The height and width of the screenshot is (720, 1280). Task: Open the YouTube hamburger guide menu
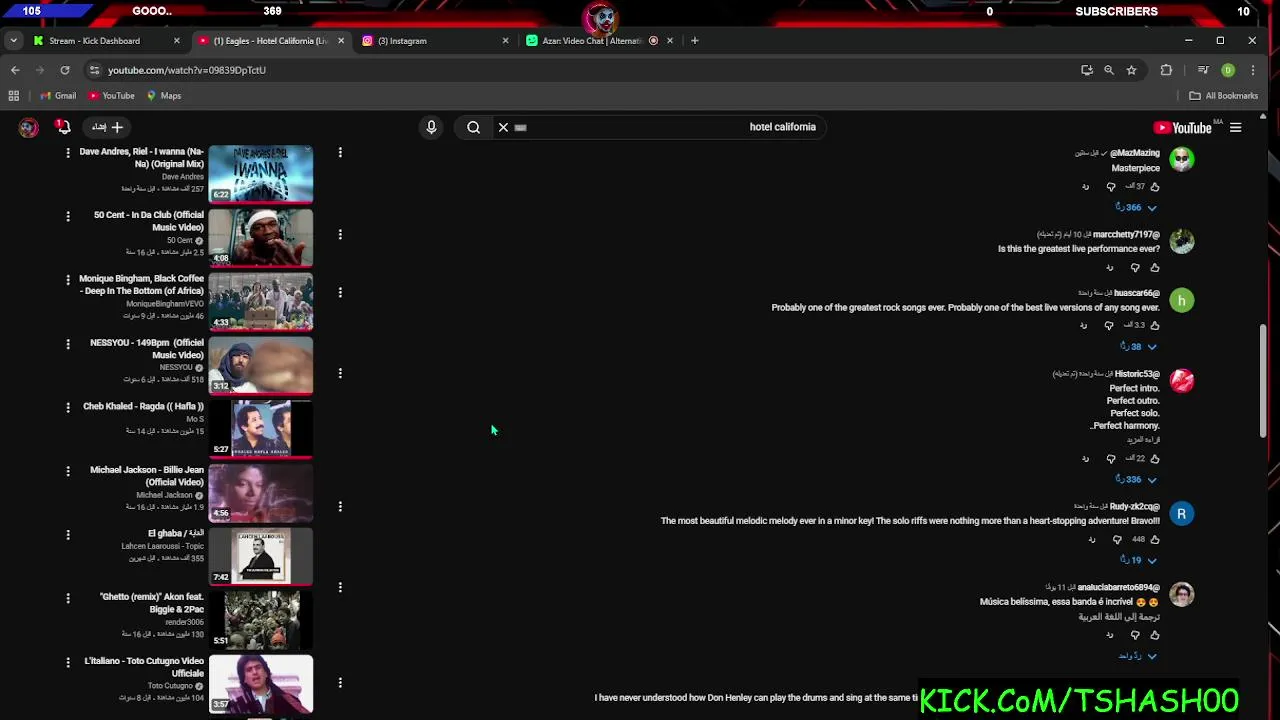click(x=1235, y=127)
